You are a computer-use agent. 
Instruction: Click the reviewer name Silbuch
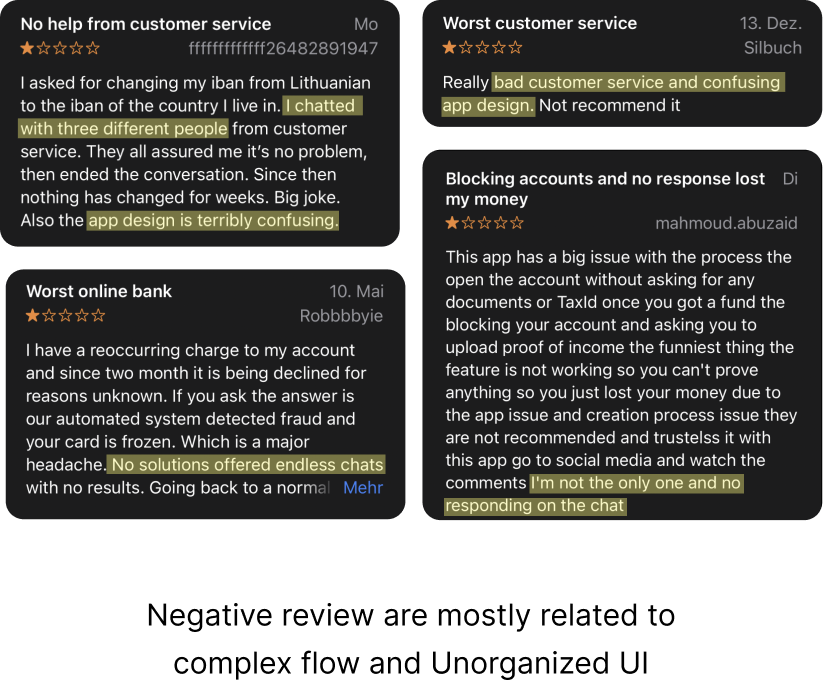pyautogui.click(x=772, y=47)
